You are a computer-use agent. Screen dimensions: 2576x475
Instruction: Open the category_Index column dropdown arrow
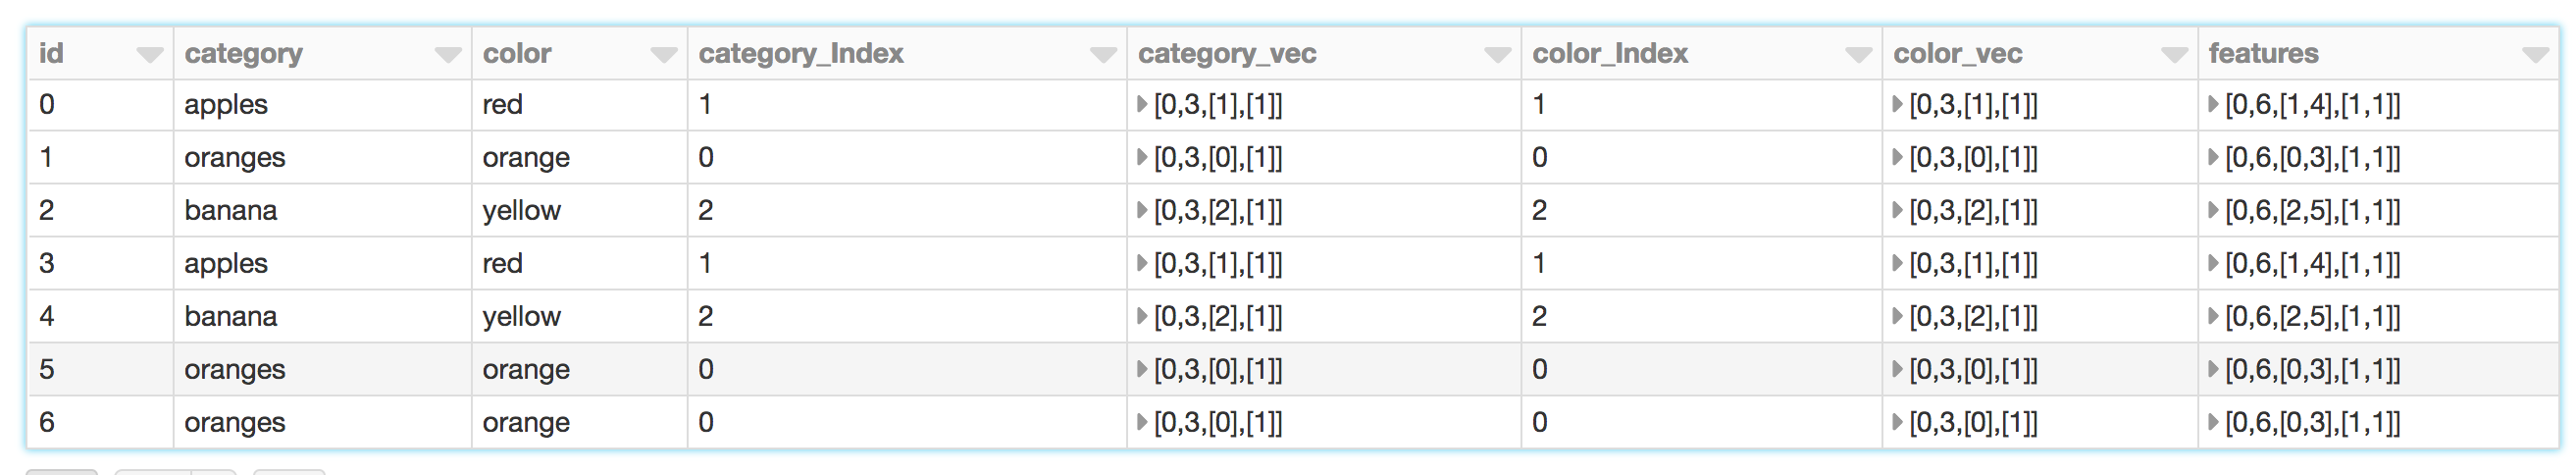pos(1103,55)
